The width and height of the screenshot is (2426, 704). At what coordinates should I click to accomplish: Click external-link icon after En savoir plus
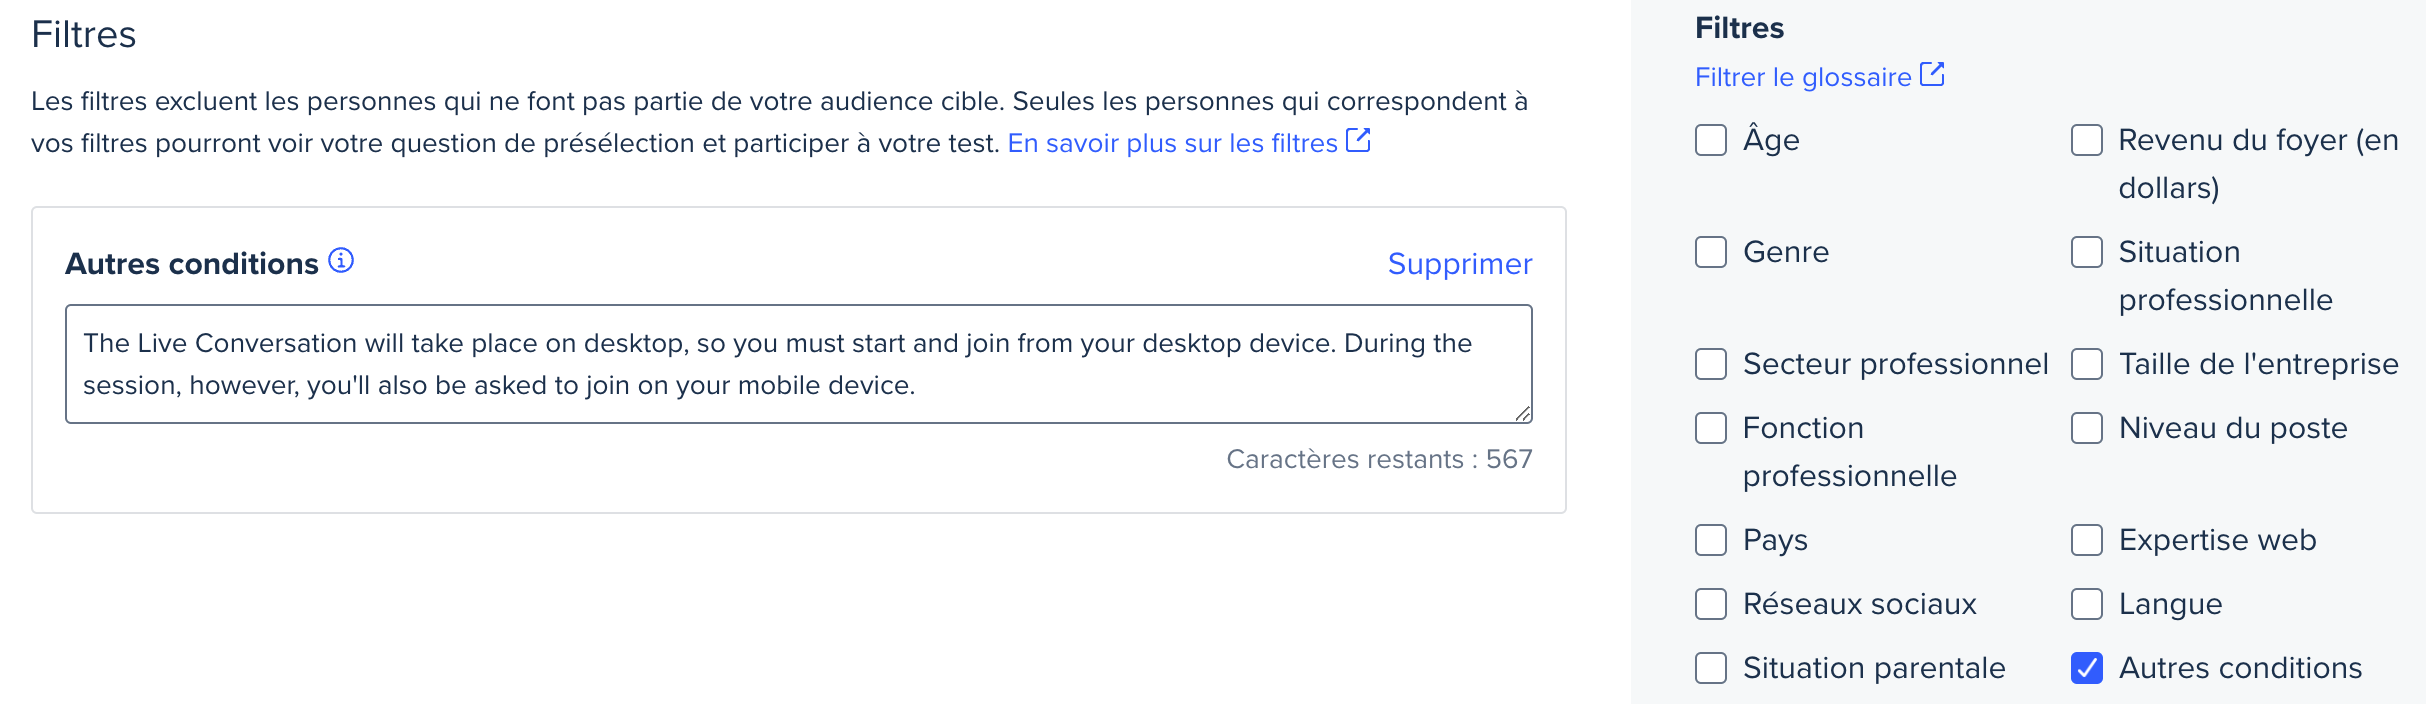coord(1358,141)
